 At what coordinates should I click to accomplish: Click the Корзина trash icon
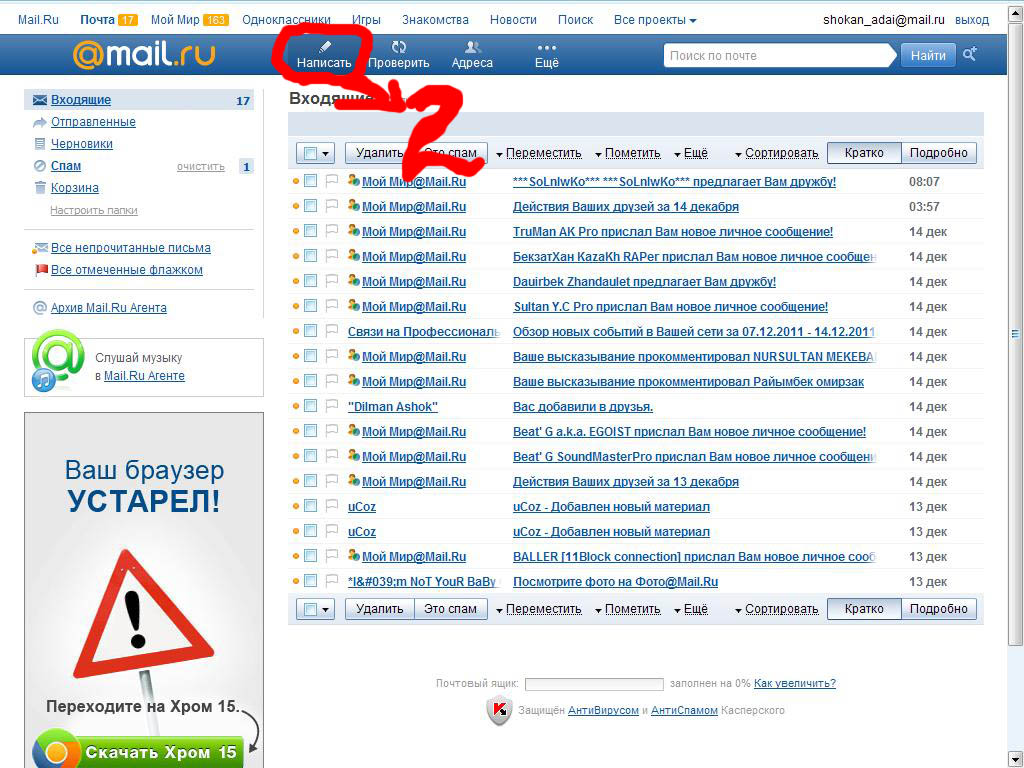[x=40, y=188]
